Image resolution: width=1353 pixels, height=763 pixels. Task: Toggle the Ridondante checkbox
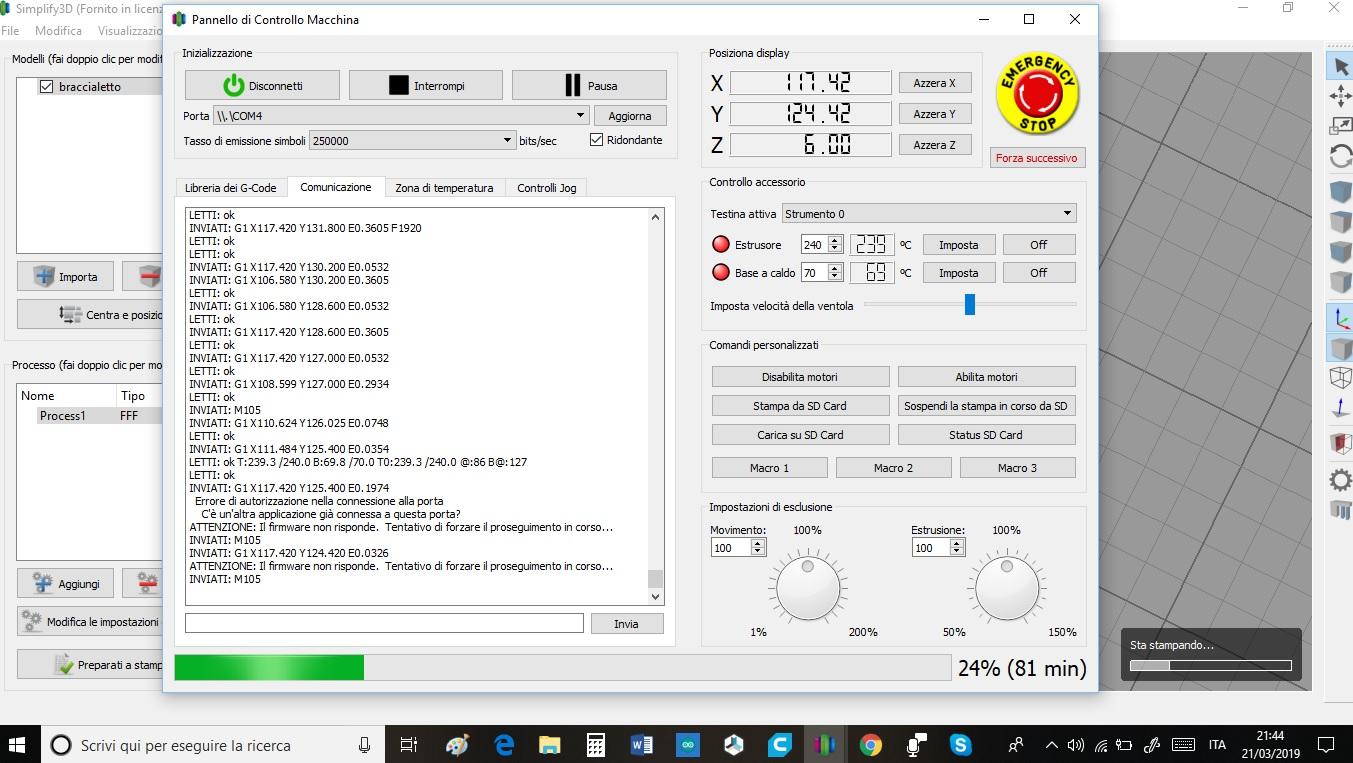pos(597,140)
